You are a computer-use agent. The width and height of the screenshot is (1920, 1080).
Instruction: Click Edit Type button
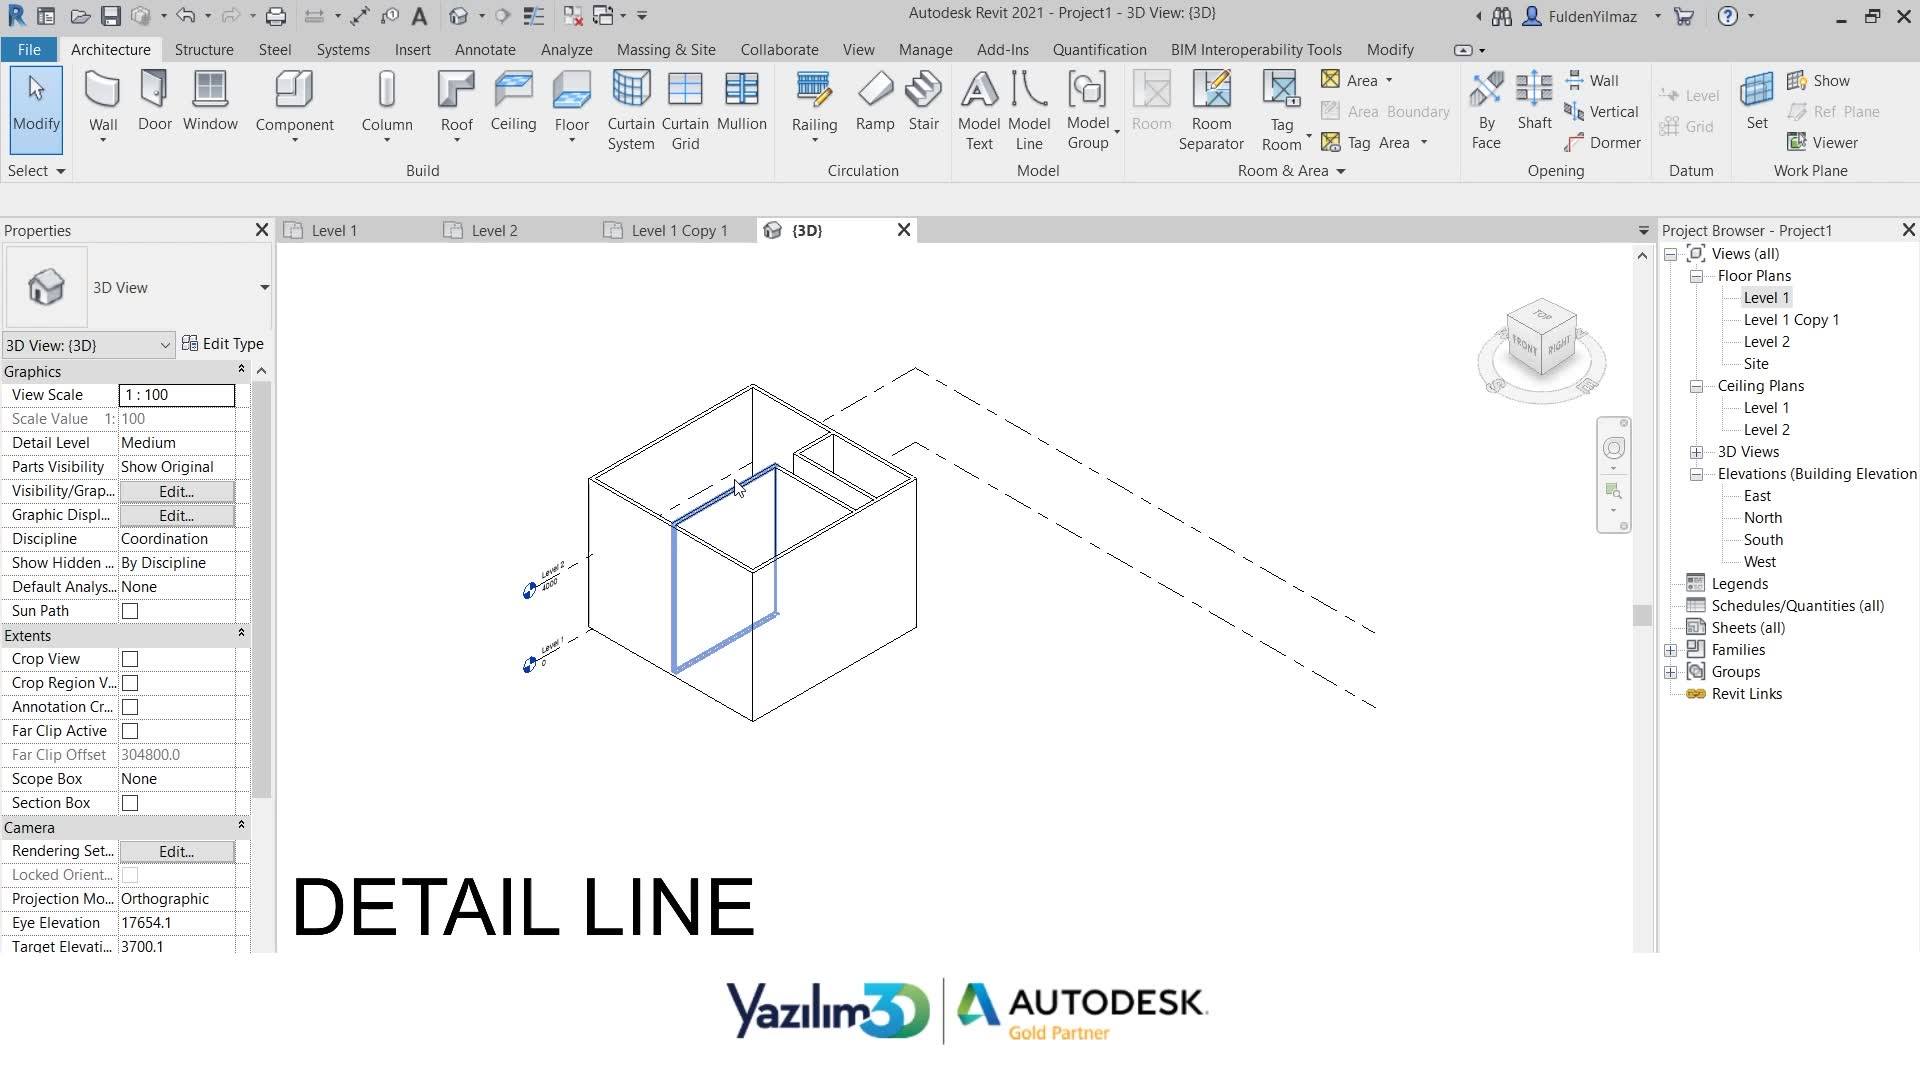(x=223, y=344)
